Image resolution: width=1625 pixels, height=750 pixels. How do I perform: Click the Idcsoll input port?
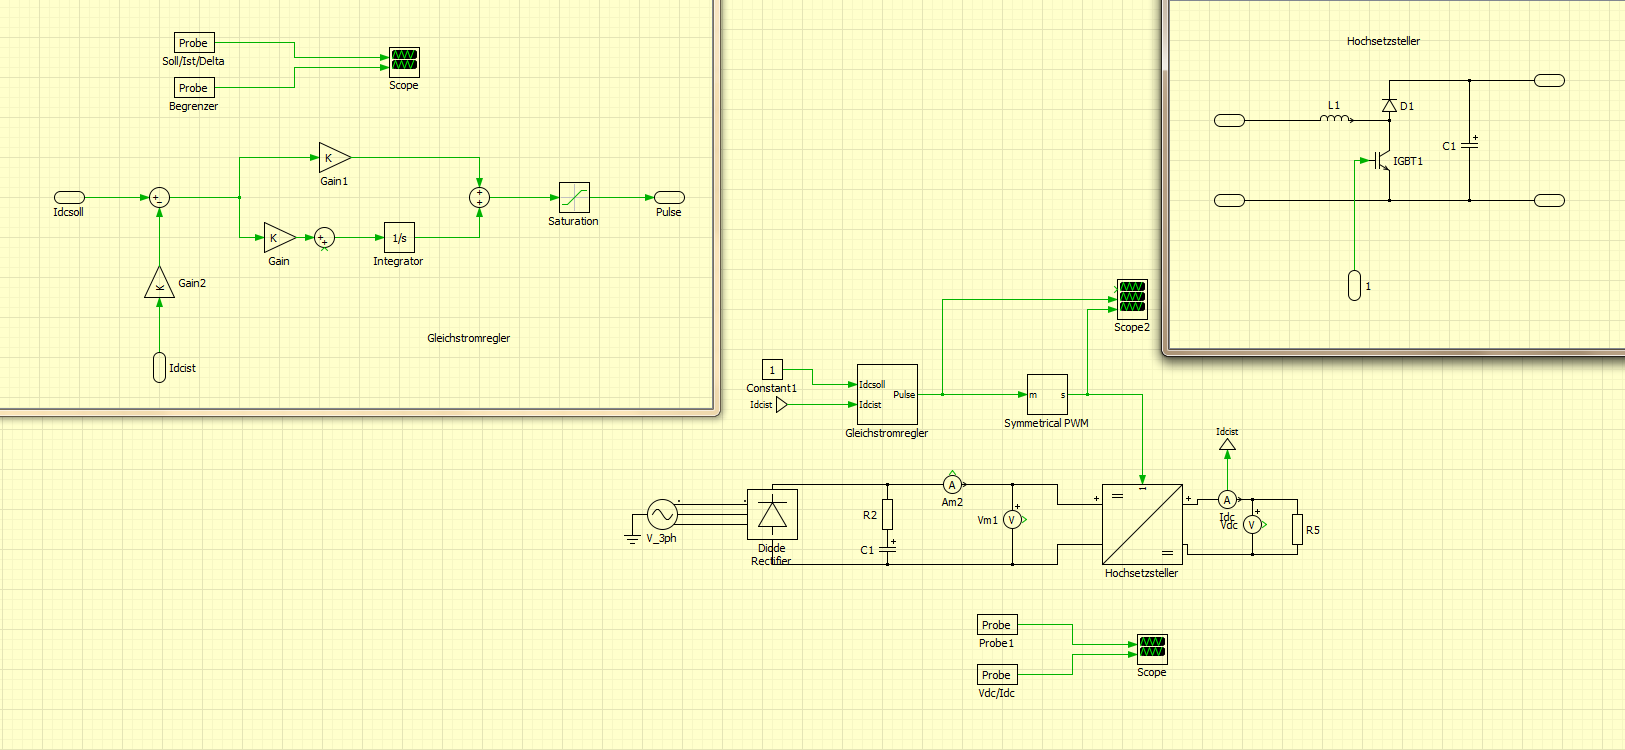pyautogui.click(x=69, y=198)
